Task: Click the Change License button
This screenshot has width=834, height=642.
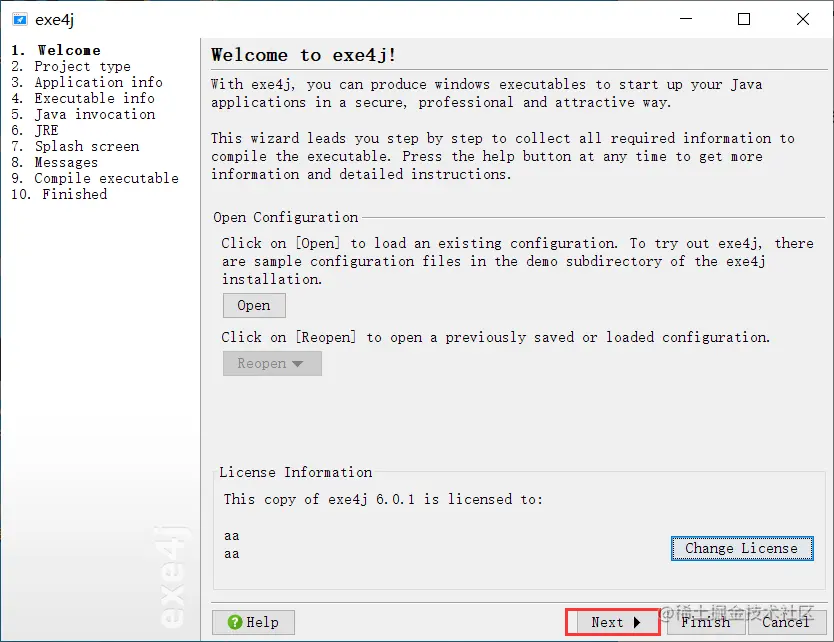Action: pos(742,548)
